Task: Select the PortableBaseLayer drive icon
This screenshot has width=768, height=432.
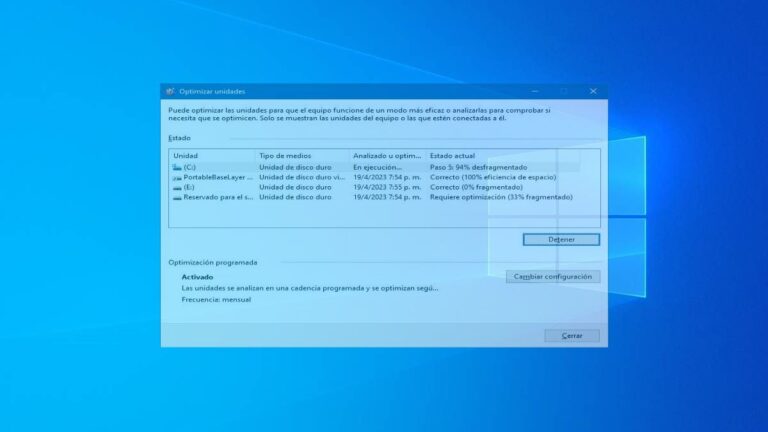Action: point(177,178)
